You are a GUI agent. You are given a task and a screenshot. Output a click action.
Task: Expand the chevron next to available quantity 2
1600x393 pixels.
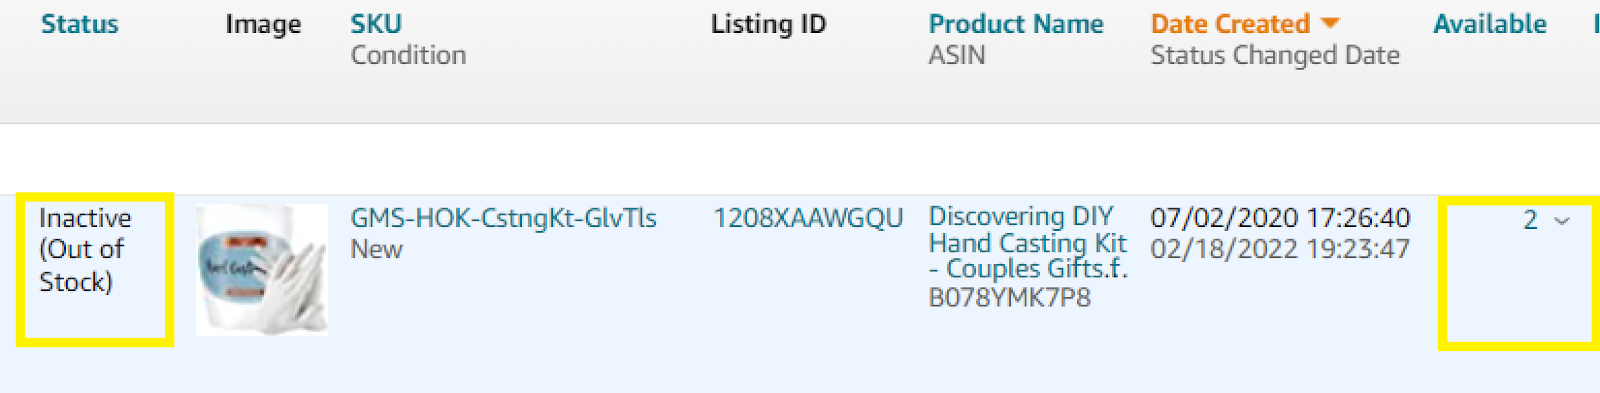click(1562, 221)
